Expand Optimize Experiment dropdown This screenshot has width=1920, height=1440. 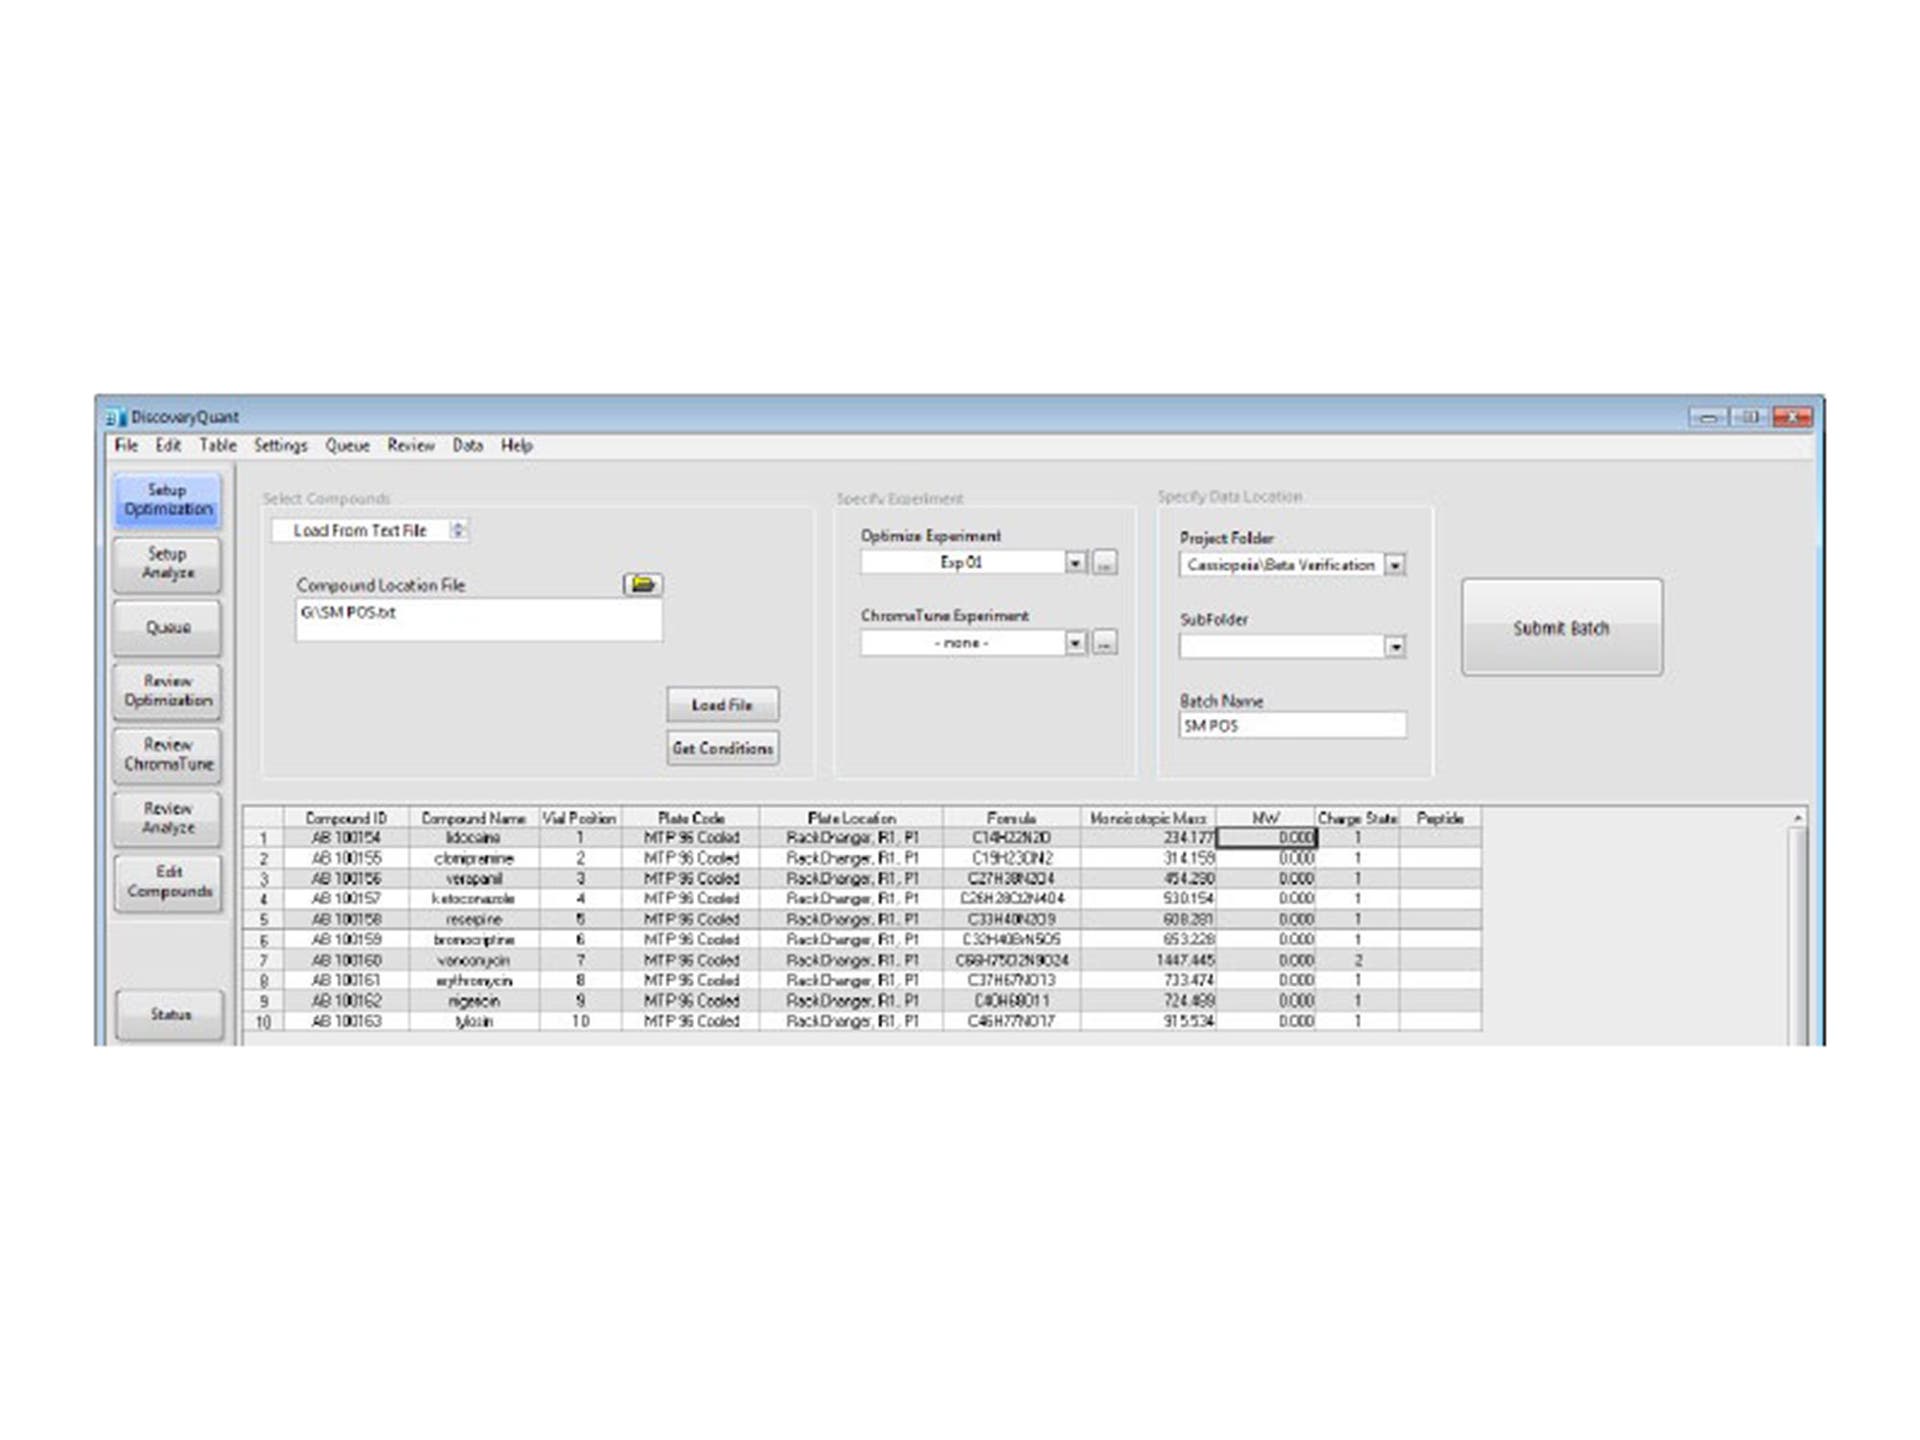(x=1075, y=563)
